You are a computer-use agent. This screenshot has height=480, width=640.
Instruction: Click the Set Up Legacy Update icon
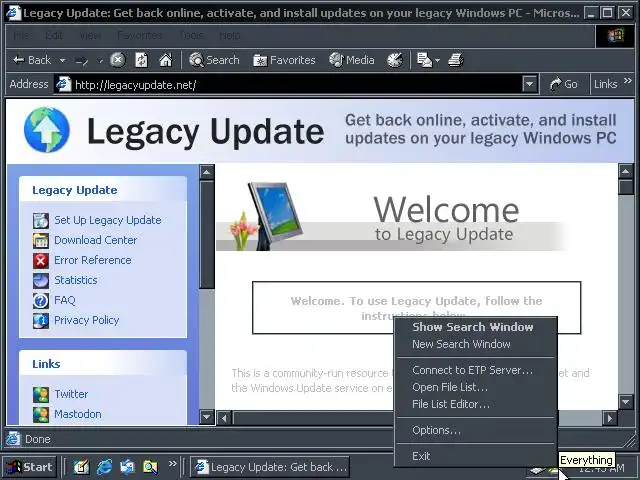point(41,220)
